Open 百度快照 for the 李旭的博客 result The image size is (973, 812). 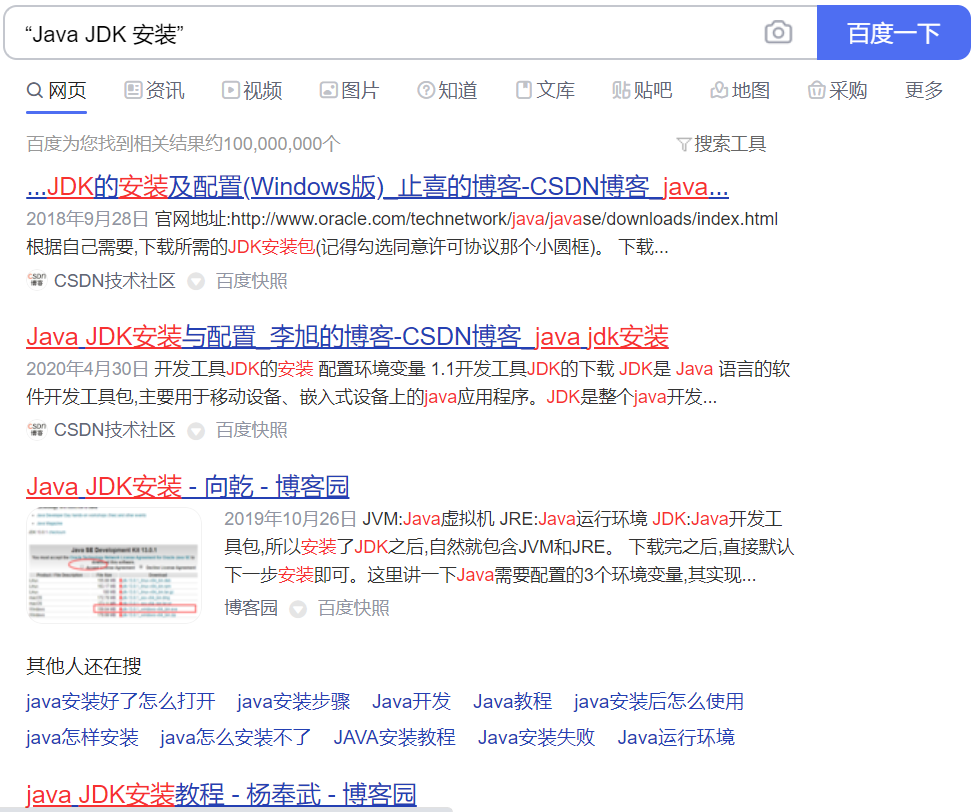(252, 430)
